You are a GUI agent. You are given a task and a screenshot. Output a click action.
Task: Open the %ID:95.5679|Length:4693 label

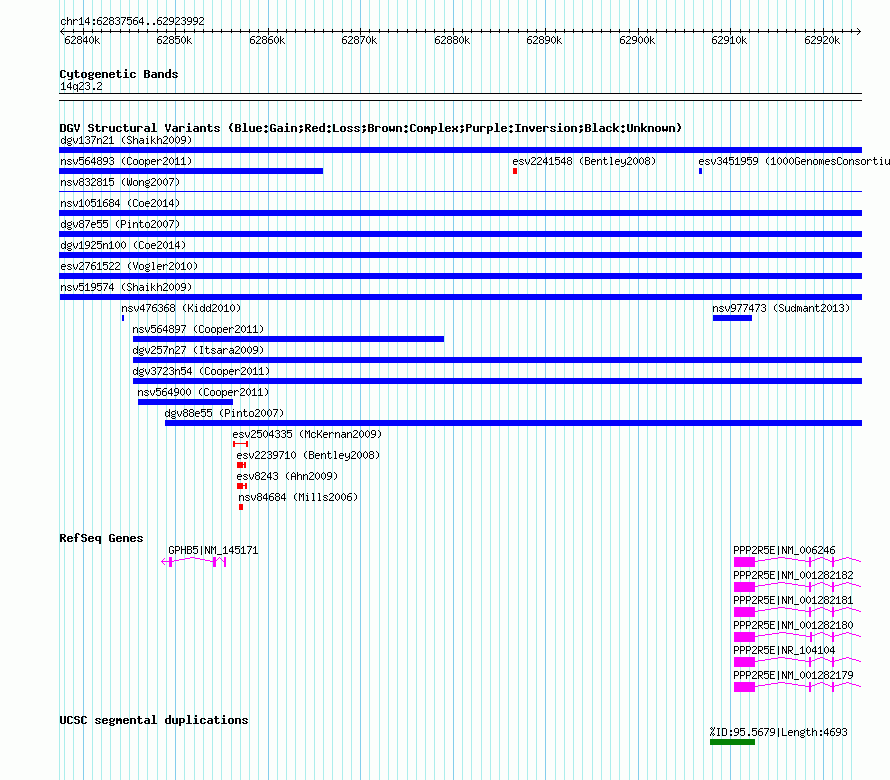[x=778, y=732]
